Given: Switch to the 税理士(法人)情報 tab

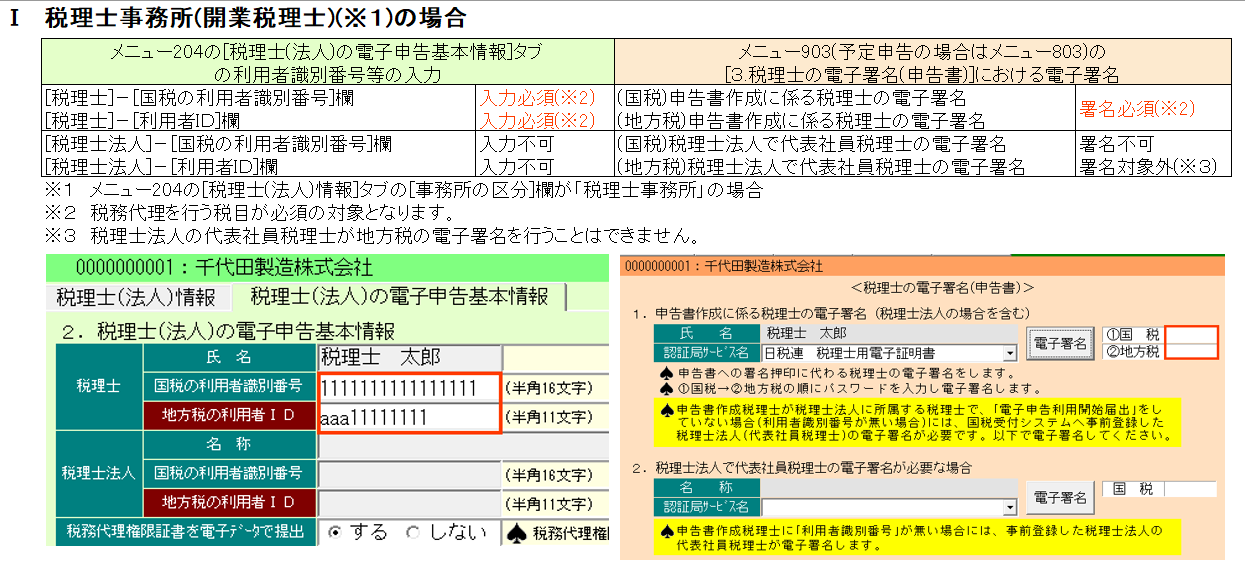Looking at the screenshot, I should (x=136, y=297).
